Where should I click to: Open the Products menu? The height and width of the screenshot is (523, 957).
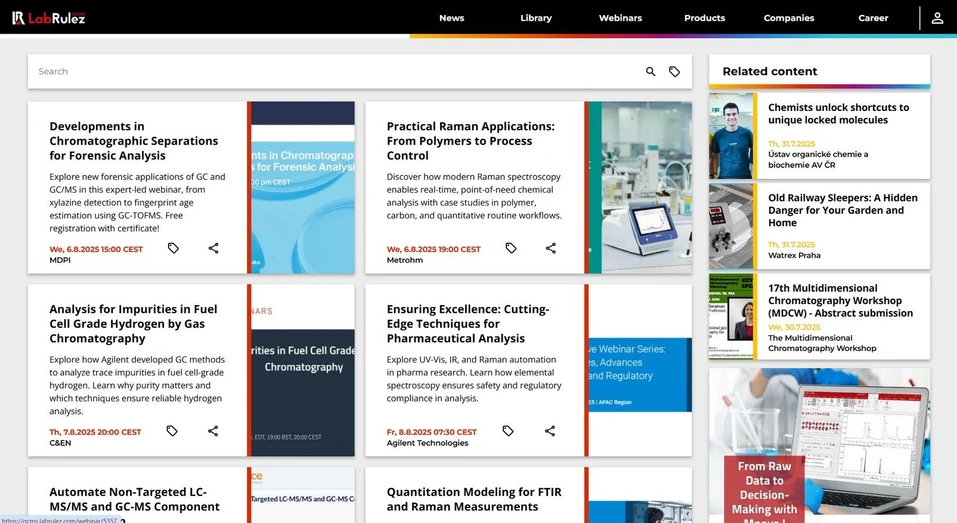704,18
